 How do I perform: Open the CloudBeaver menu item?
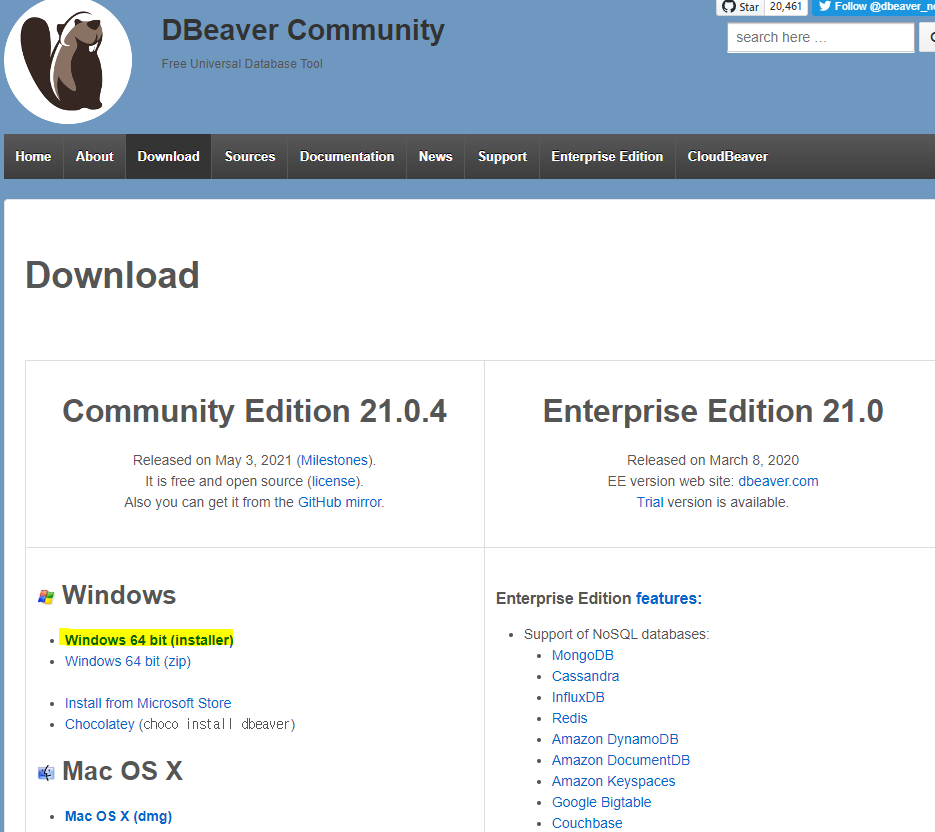click(x=727, y=156)
